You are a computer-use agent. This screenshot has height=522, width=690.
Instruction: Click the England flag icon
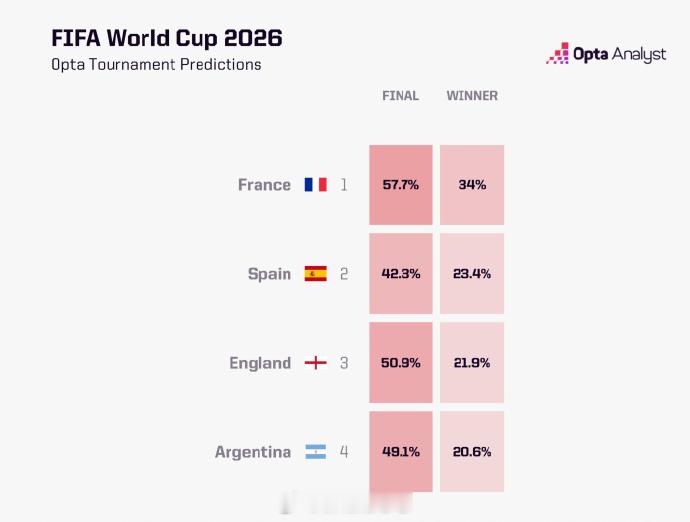tap(316, 363)
